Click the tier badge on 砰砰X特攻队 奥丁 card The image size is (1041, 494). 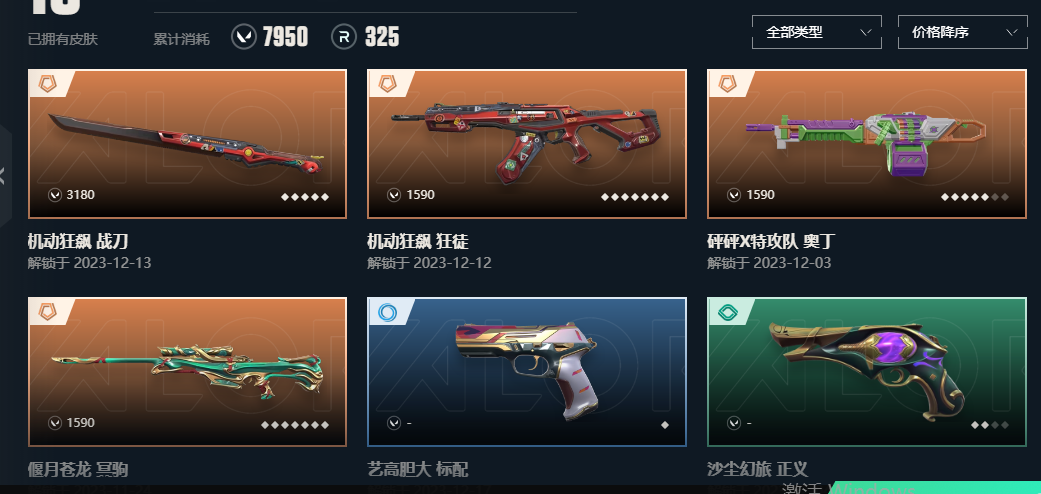728,84
